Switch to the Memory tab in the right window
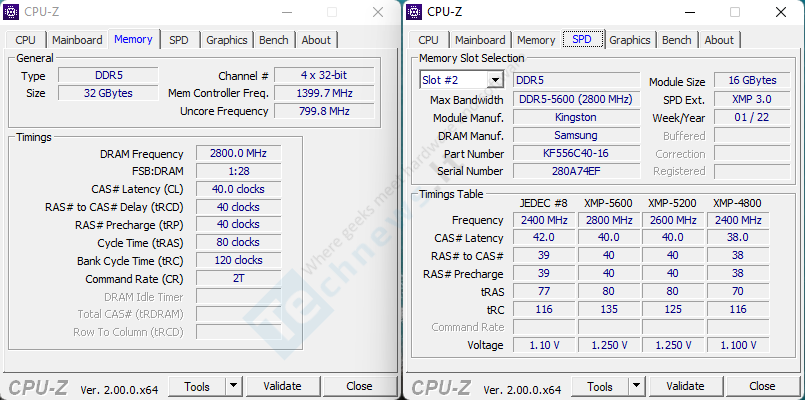Viewport: 805px width, 400px height. (x=536, y=40)
